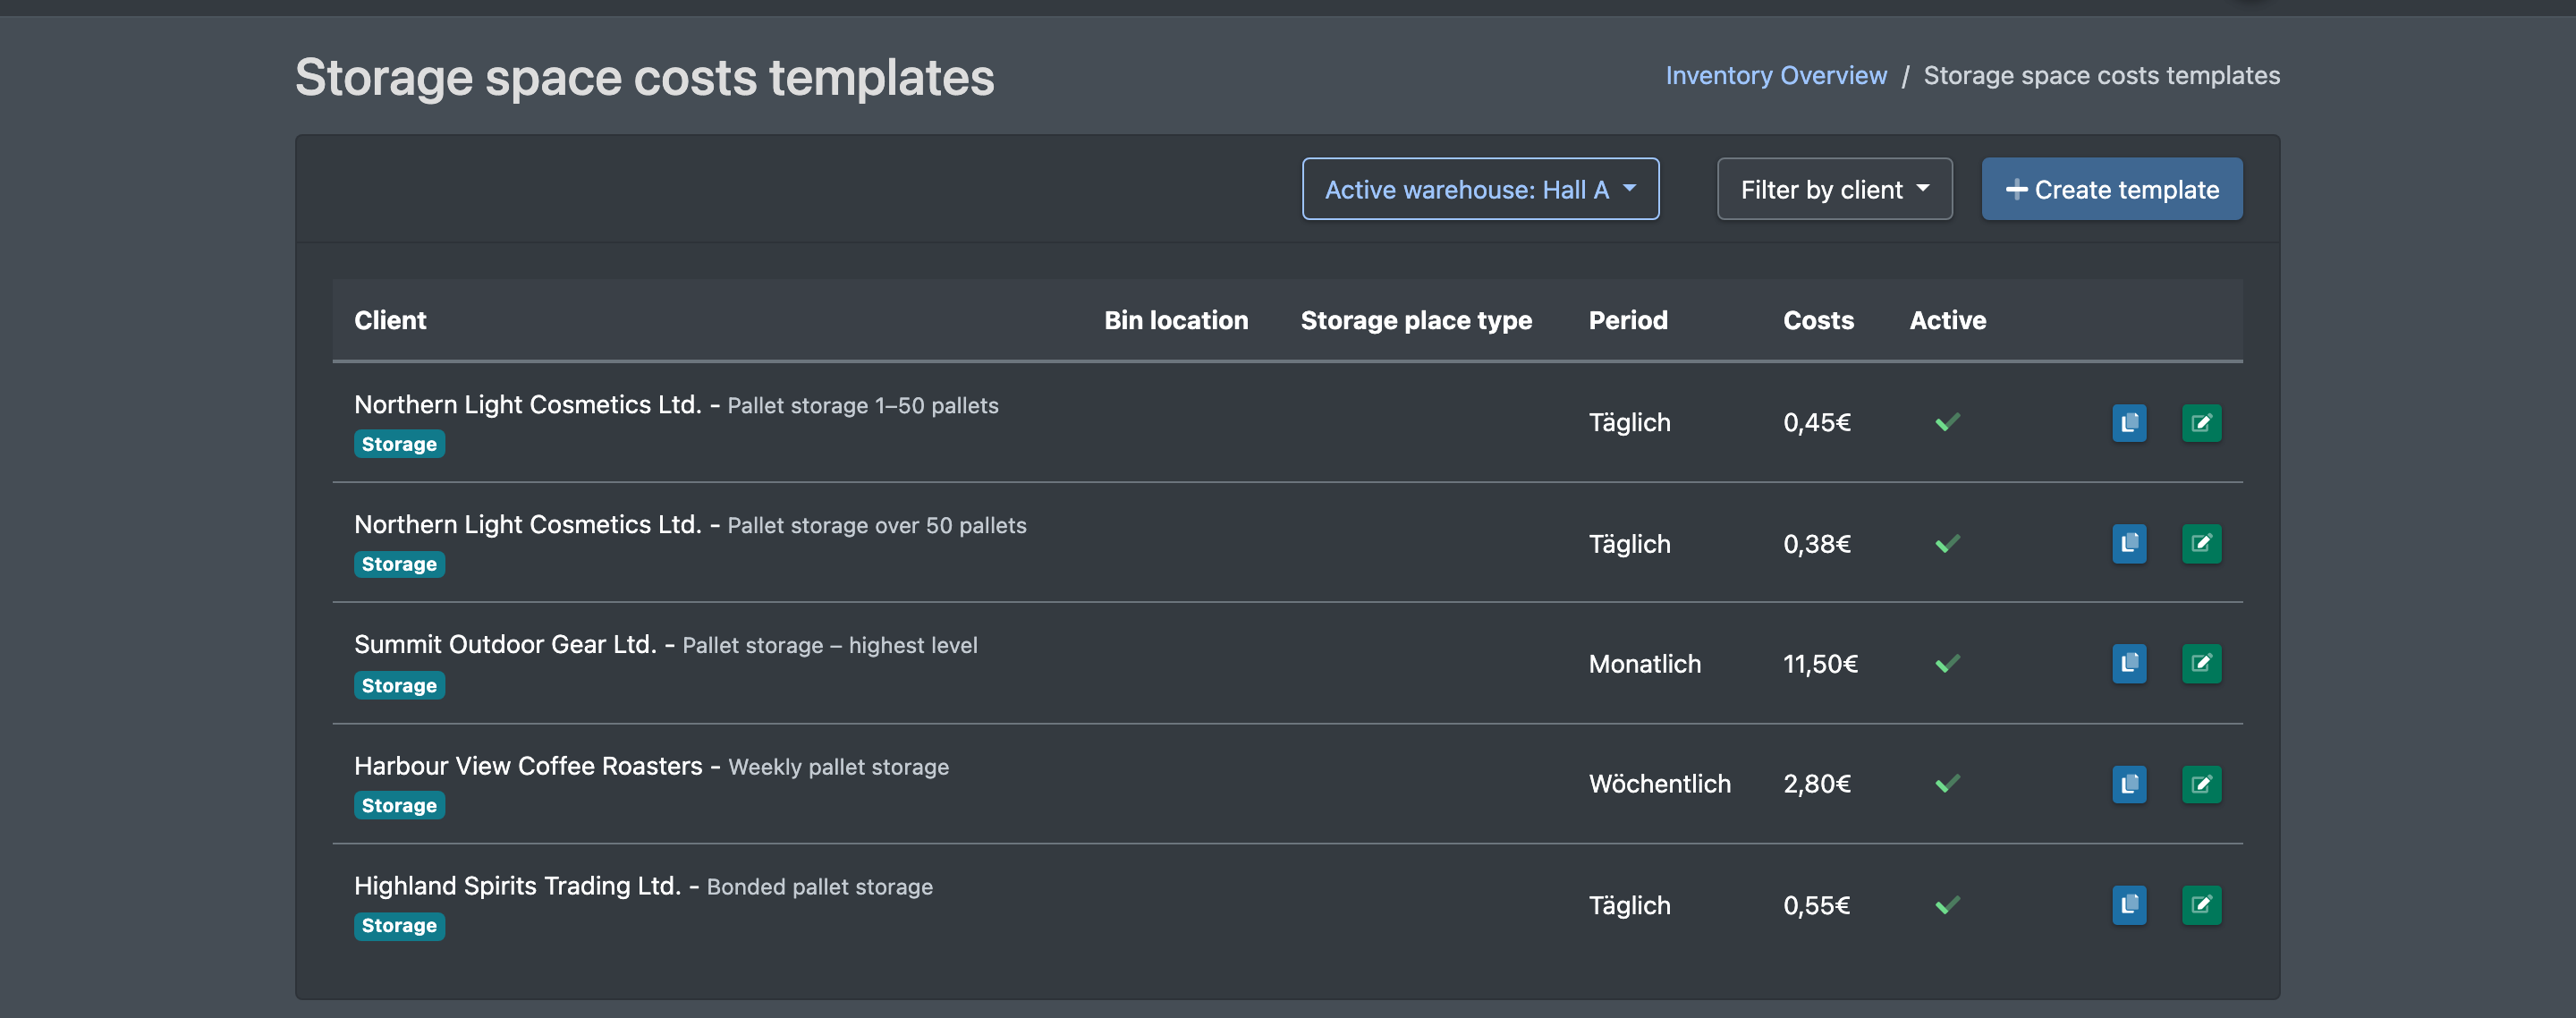Go to Inventory Overview breadcrumb link
This screenshot has width=2576, height=1018.
[x=1776, y=76]
